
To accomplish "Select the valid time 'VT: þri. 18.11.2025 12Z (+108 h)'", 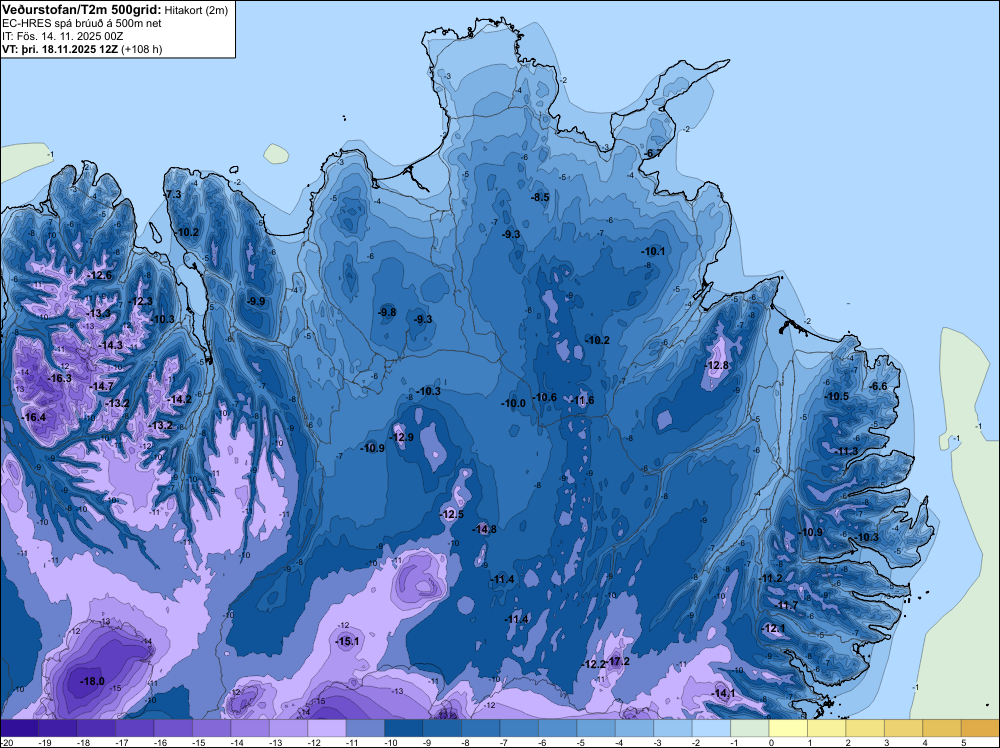I will click(82, 49).
